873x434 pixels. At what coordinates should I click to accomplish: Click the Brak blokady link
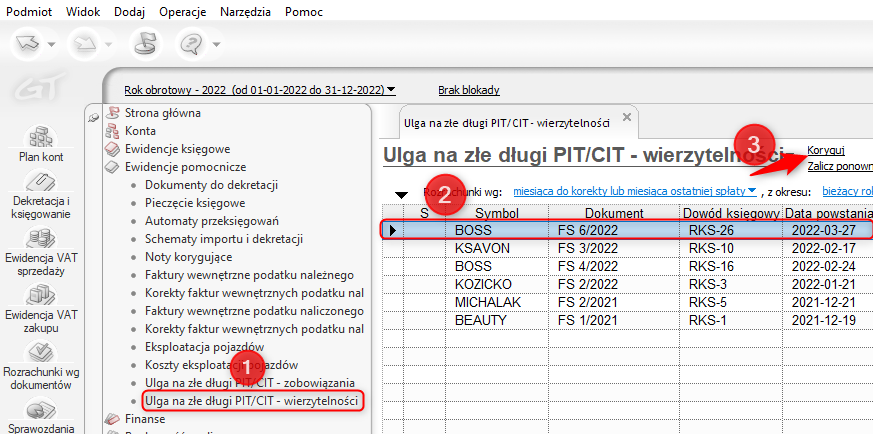pos(469,90)
